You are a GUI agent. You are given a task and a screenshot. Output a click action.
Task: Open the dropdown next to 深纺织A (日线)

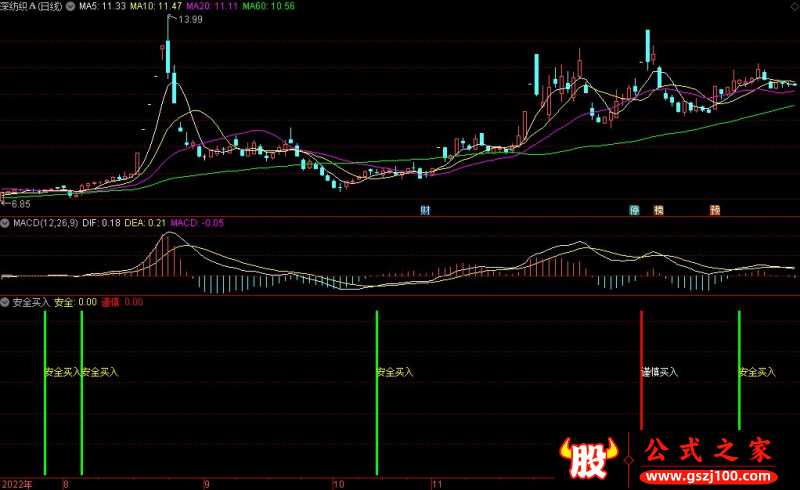click(x=70, y=6)
